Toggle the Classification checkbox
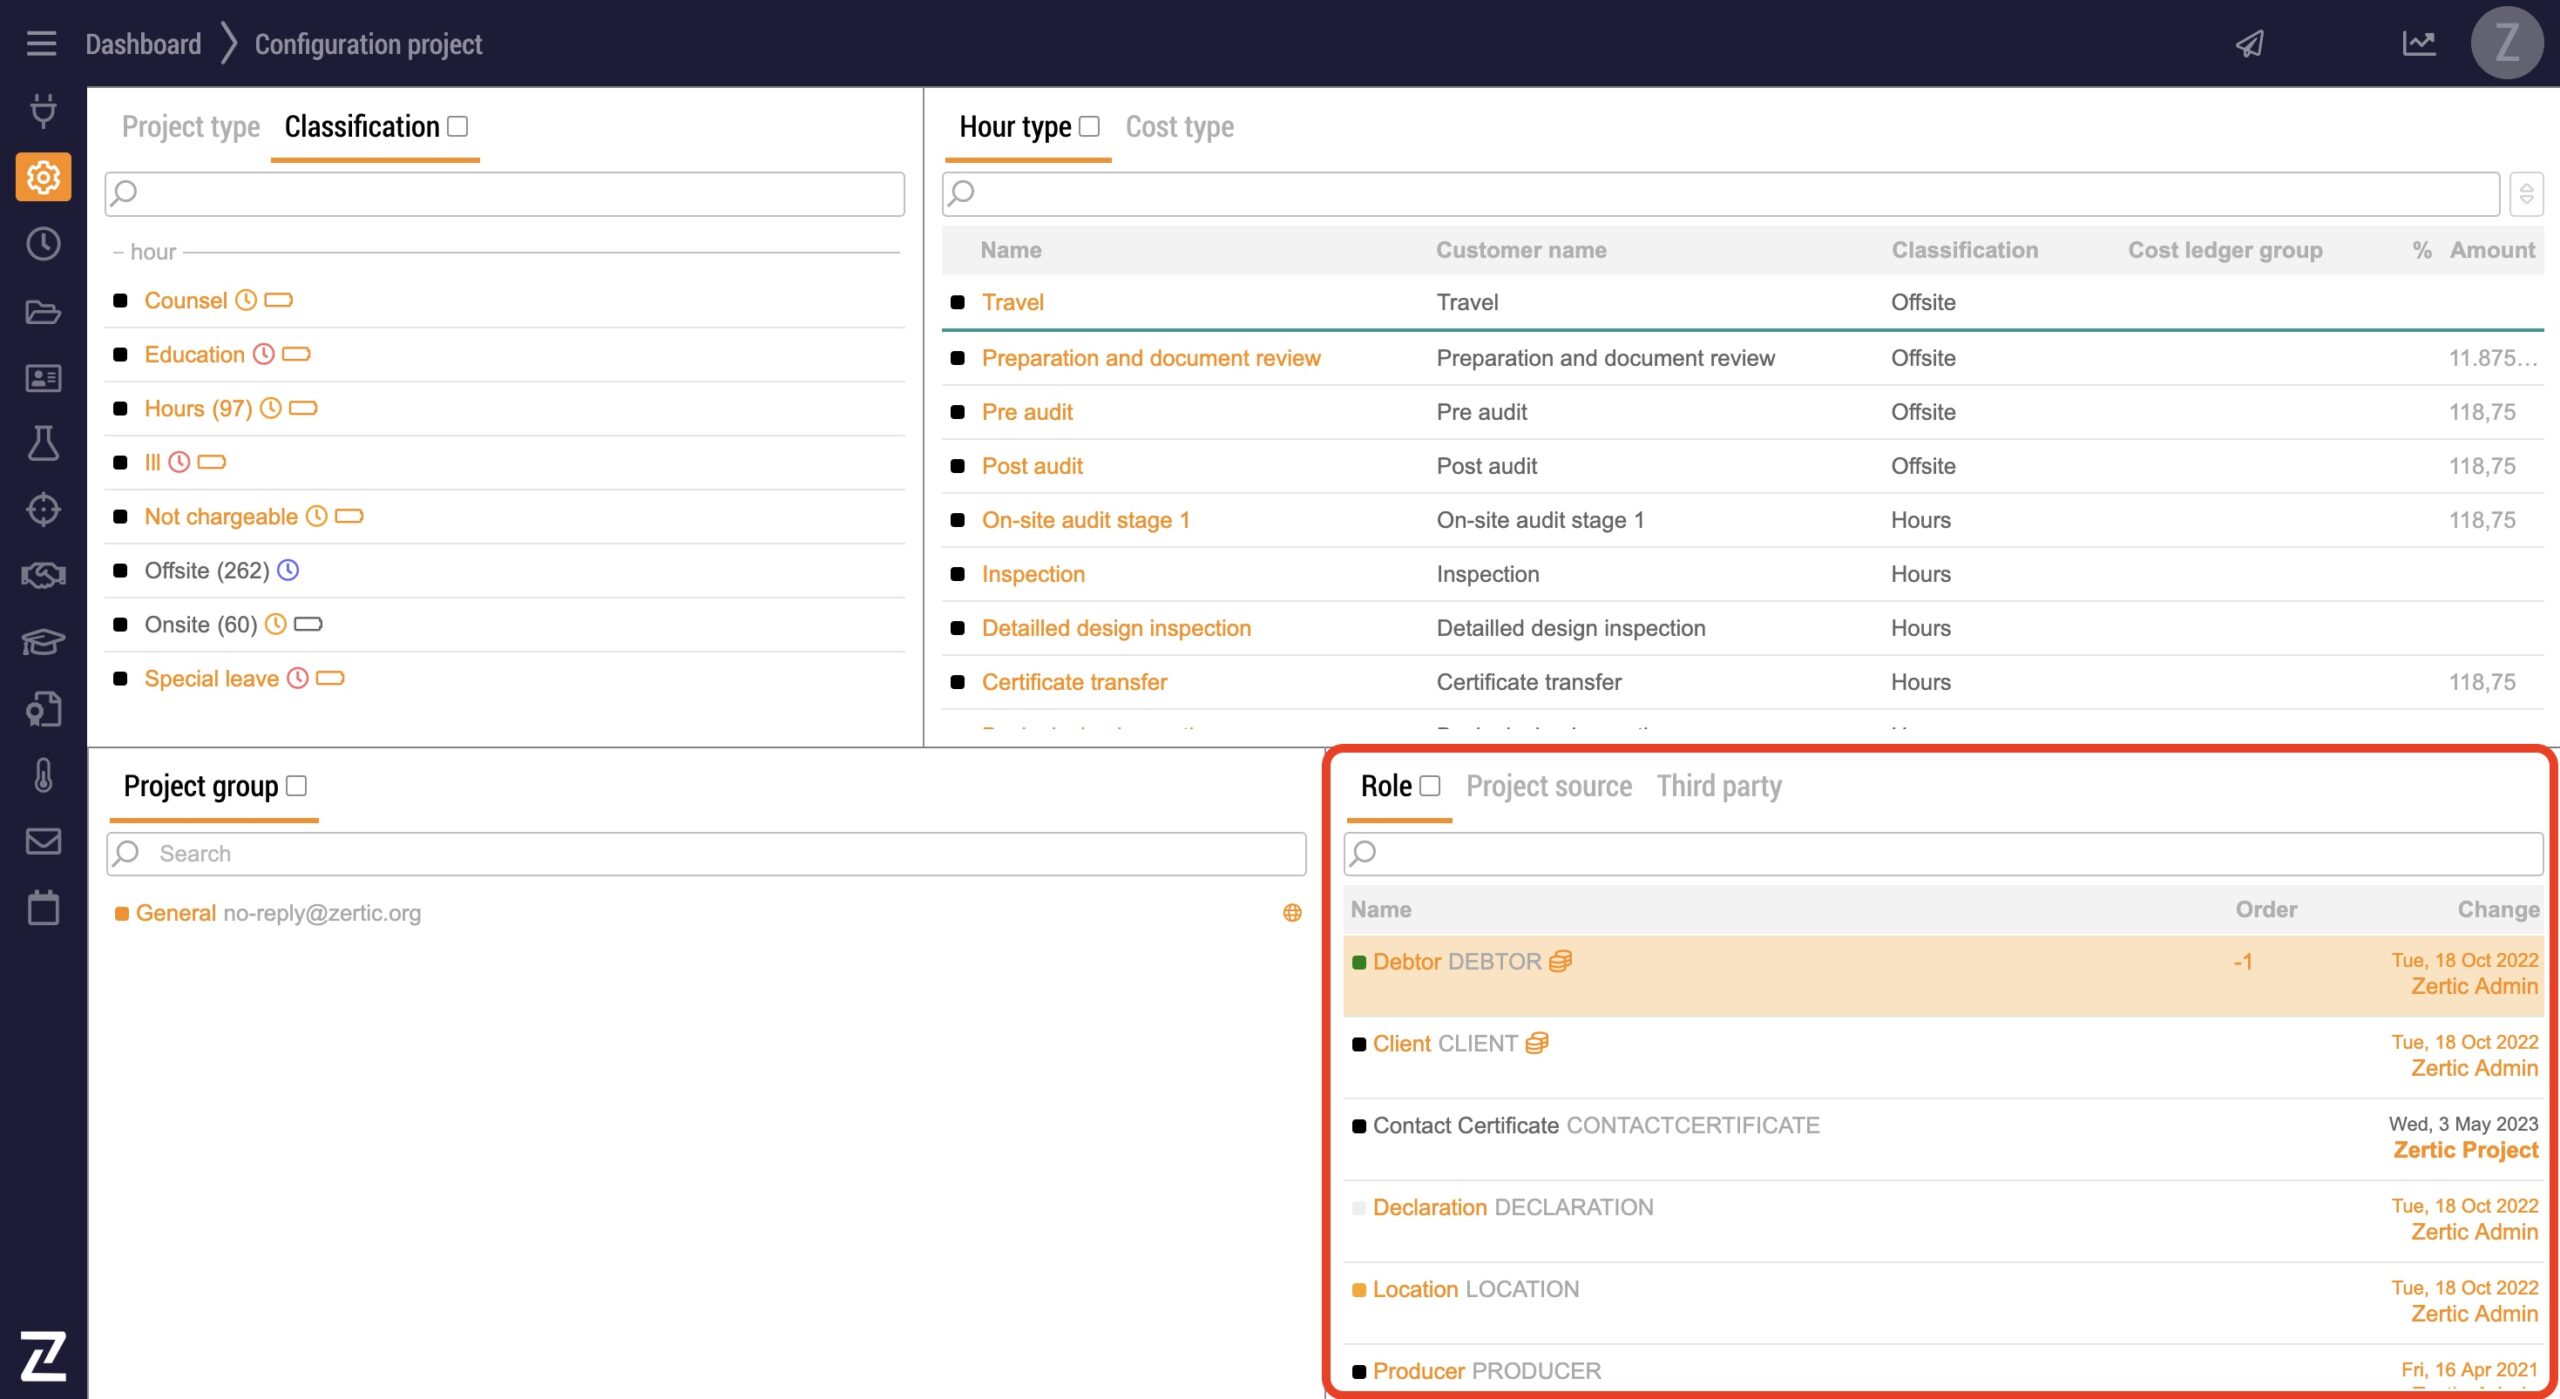This screenshot has width=2560, height=1399. pyautogui.click(x=458, y=127)
